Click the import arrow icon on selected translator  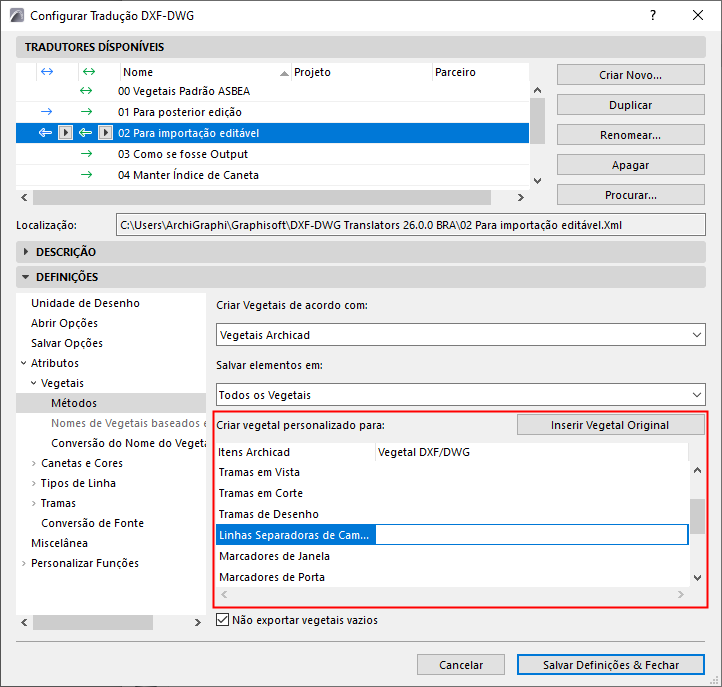pyautogui.click(x=45, y=133)
